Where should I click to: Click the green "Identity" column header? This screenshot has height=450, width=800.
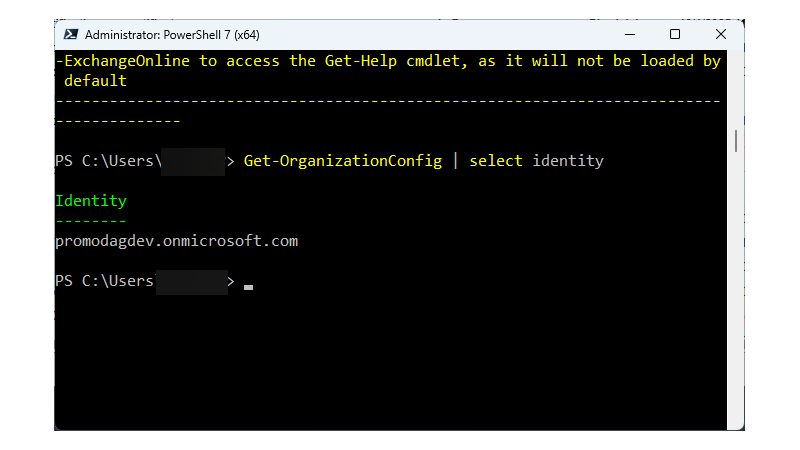(91, 201)
